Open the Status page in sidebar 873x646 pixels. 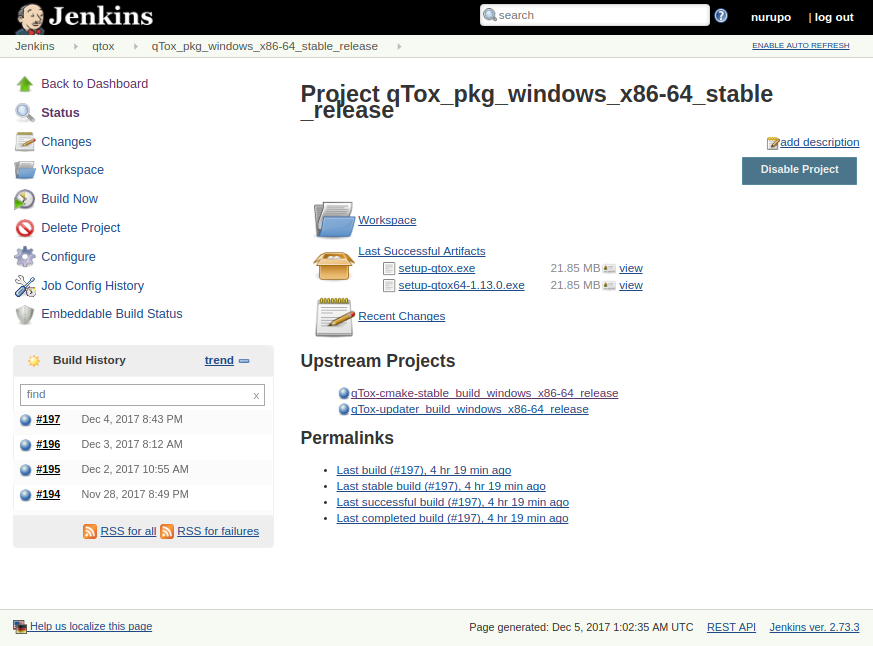click(60, 112)
